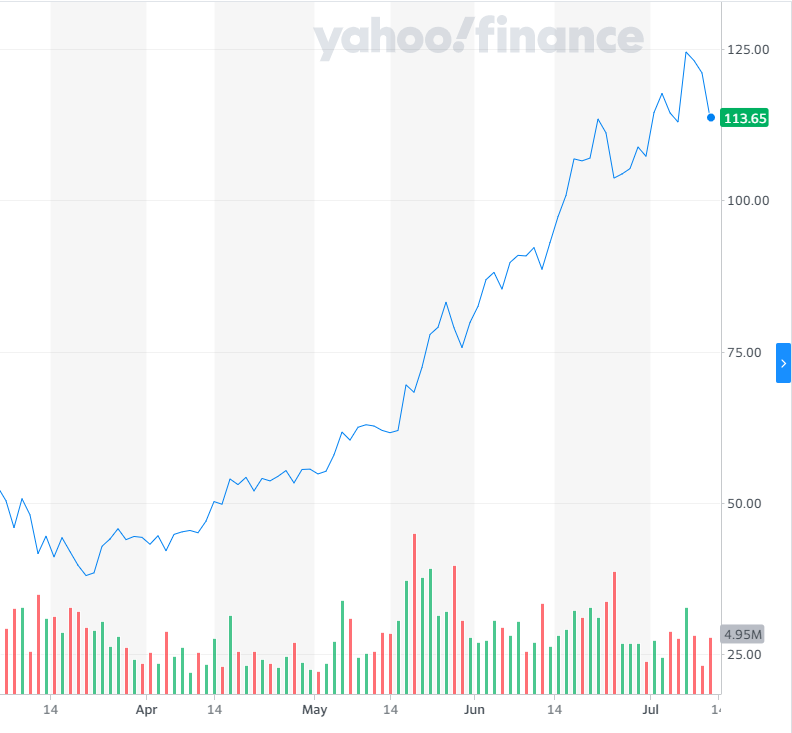This screenshot has height=733, width=792.
Task: Click the 125.00 price axis label
Action: point(748,49)
